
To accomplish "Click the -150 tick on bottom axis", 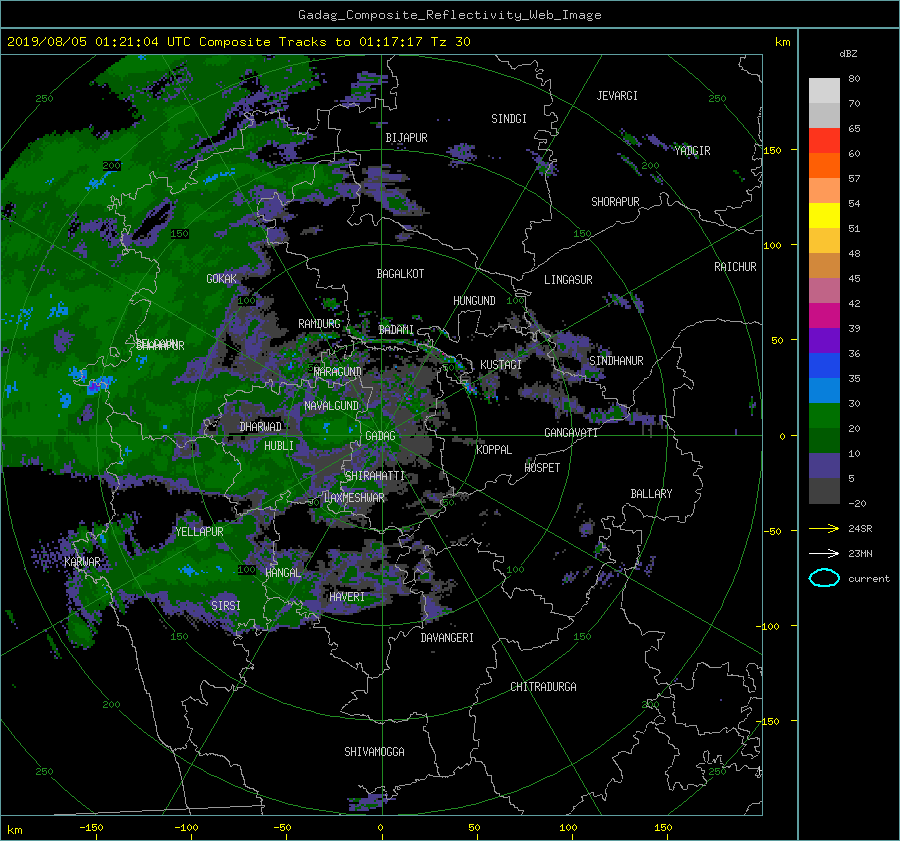I will pyautogui.click(x=91, y=828).
